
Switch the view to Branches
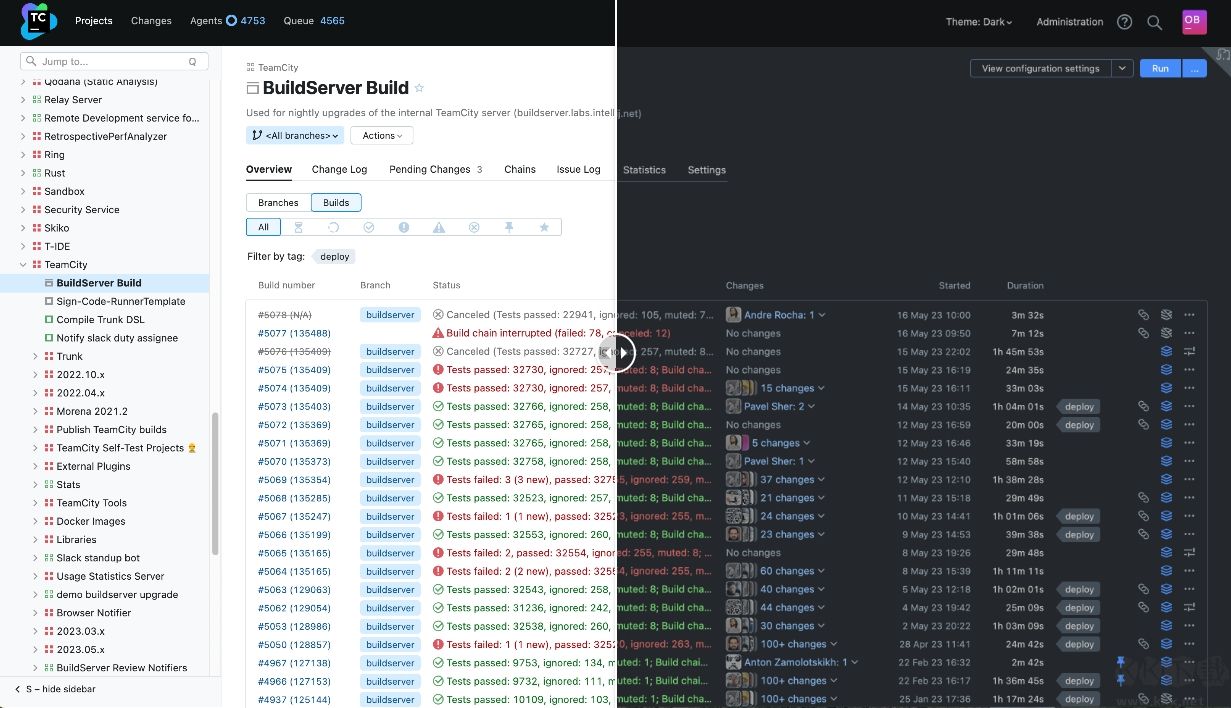pos(278,202)
